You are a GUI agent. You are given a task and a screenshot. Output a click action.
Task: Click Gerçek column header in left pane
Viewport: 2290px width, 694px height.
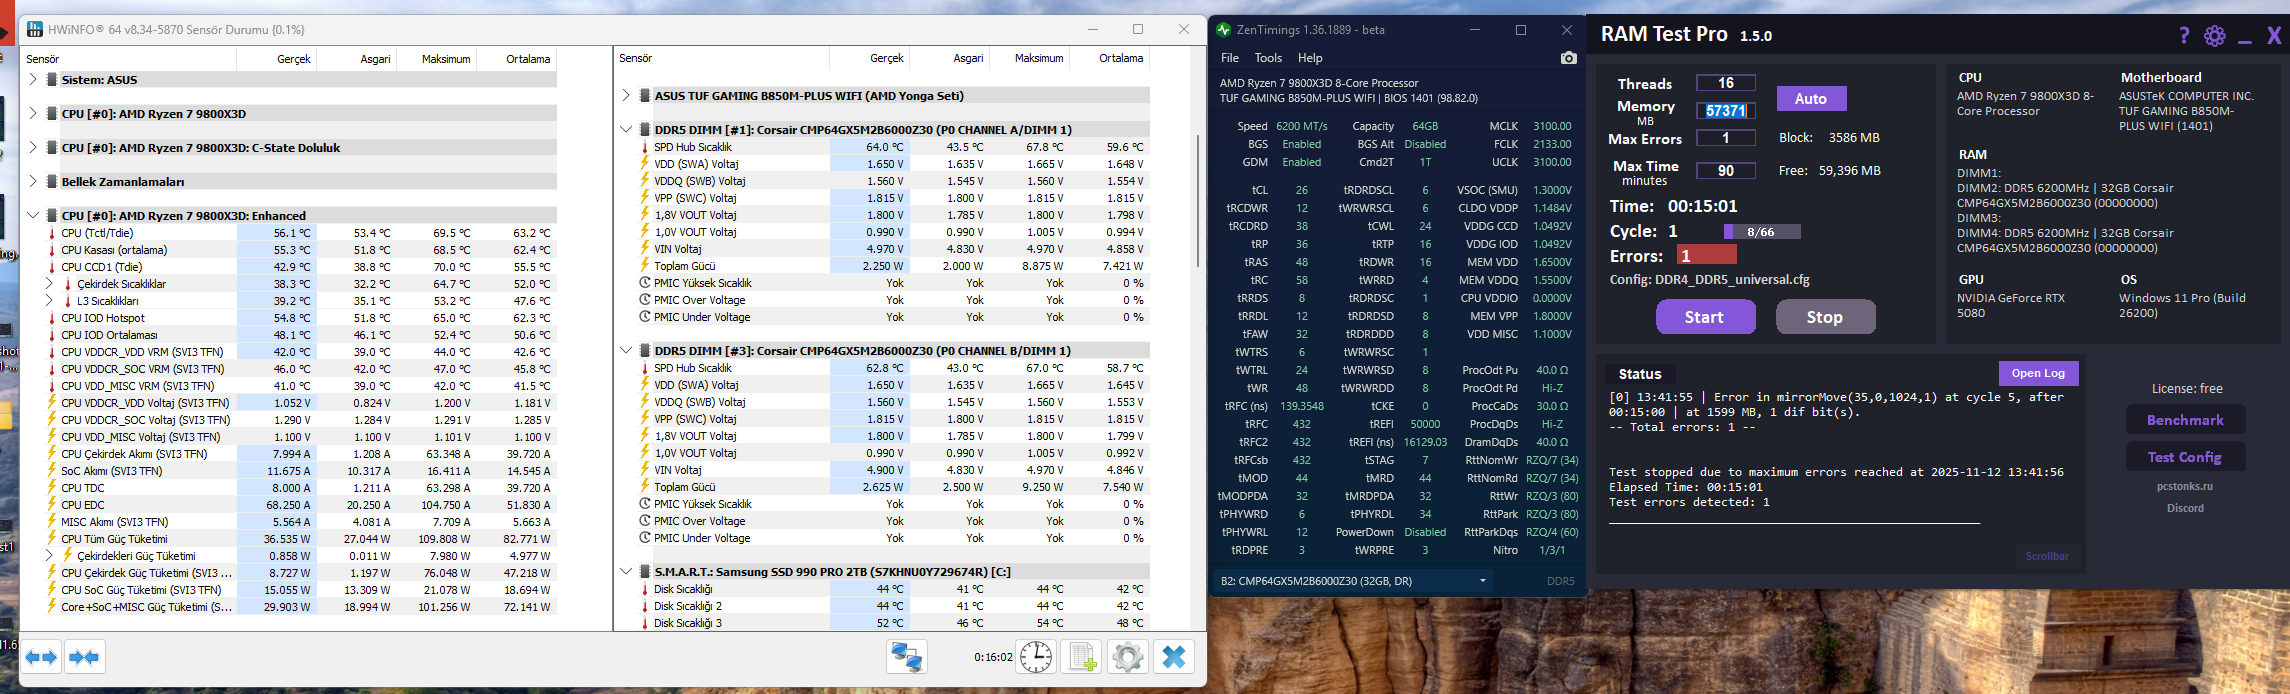click(294, 59)
